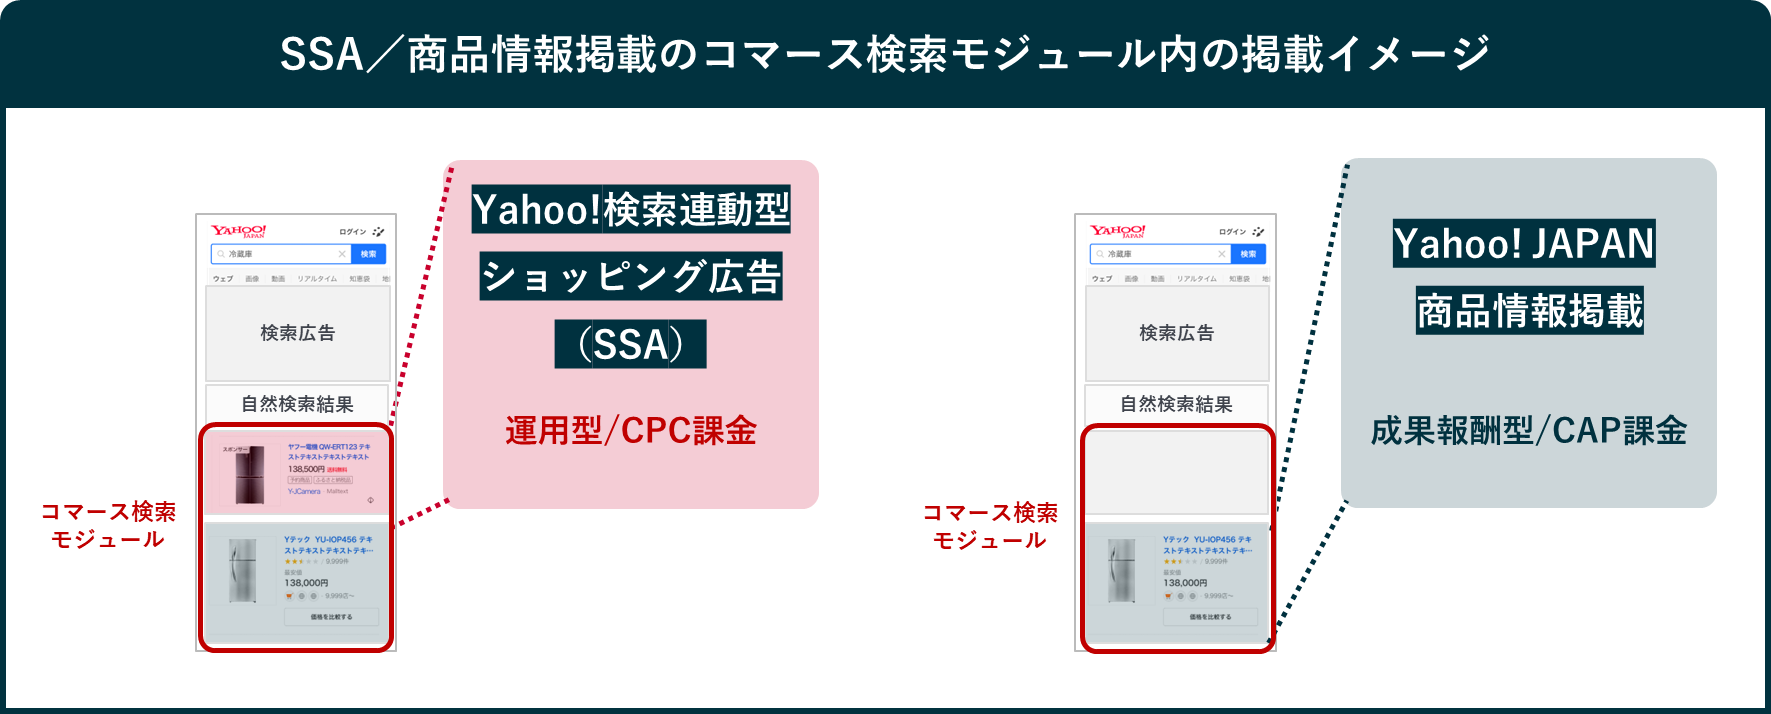Clear the right mockup search field with X
The width and height of the screenshot is (1771, 714).
pos(1221,254)
